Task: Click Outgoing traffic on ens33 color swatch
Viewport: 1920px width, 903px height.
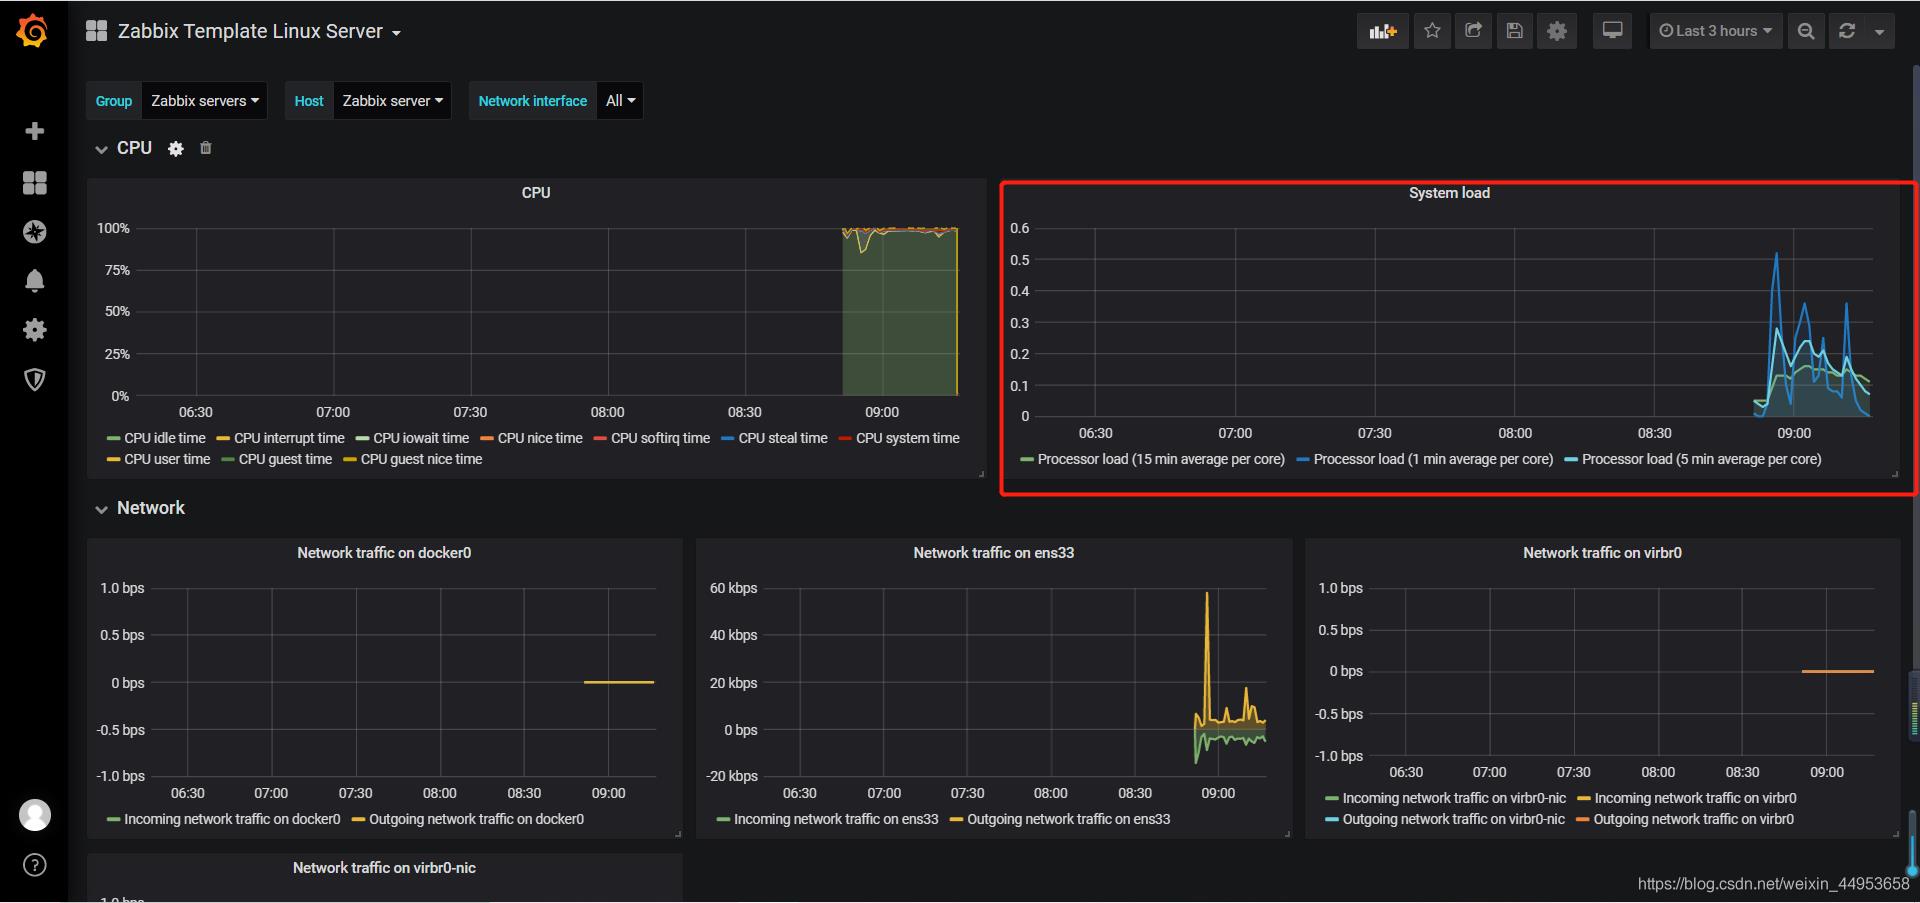Action: click(956, 820)
